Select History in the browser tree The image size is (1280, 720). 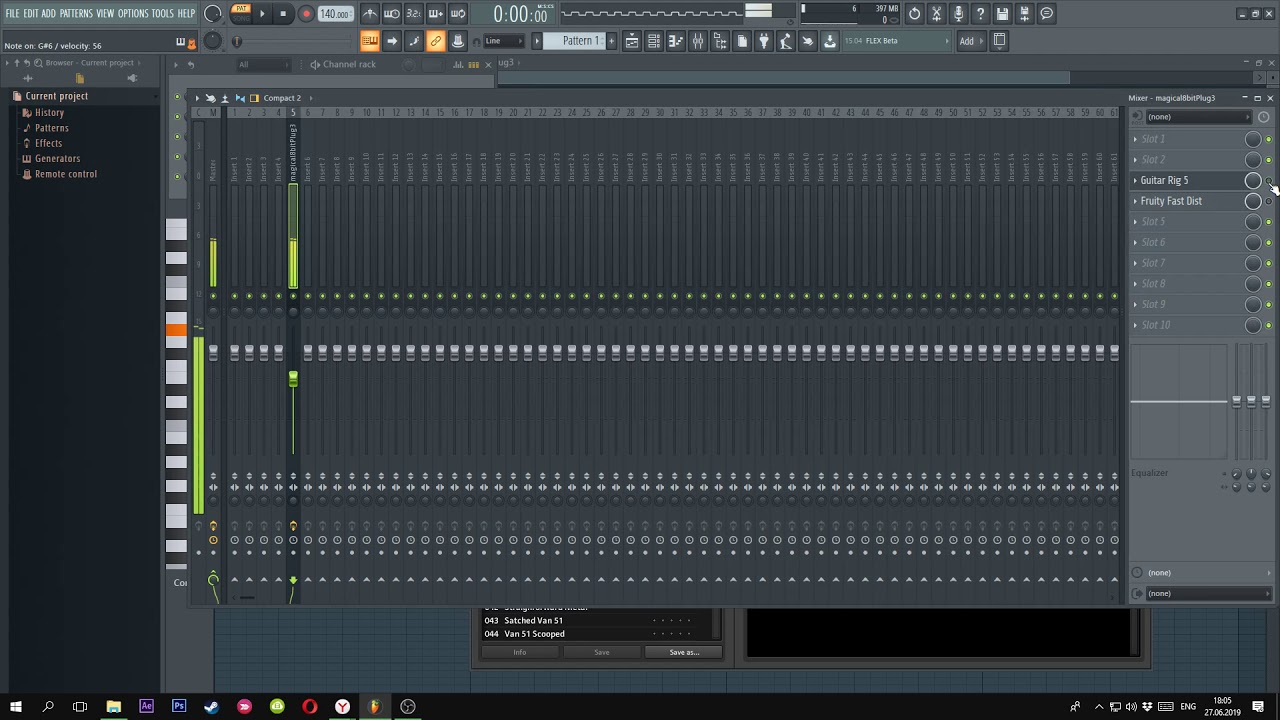(x=49, y=113)
